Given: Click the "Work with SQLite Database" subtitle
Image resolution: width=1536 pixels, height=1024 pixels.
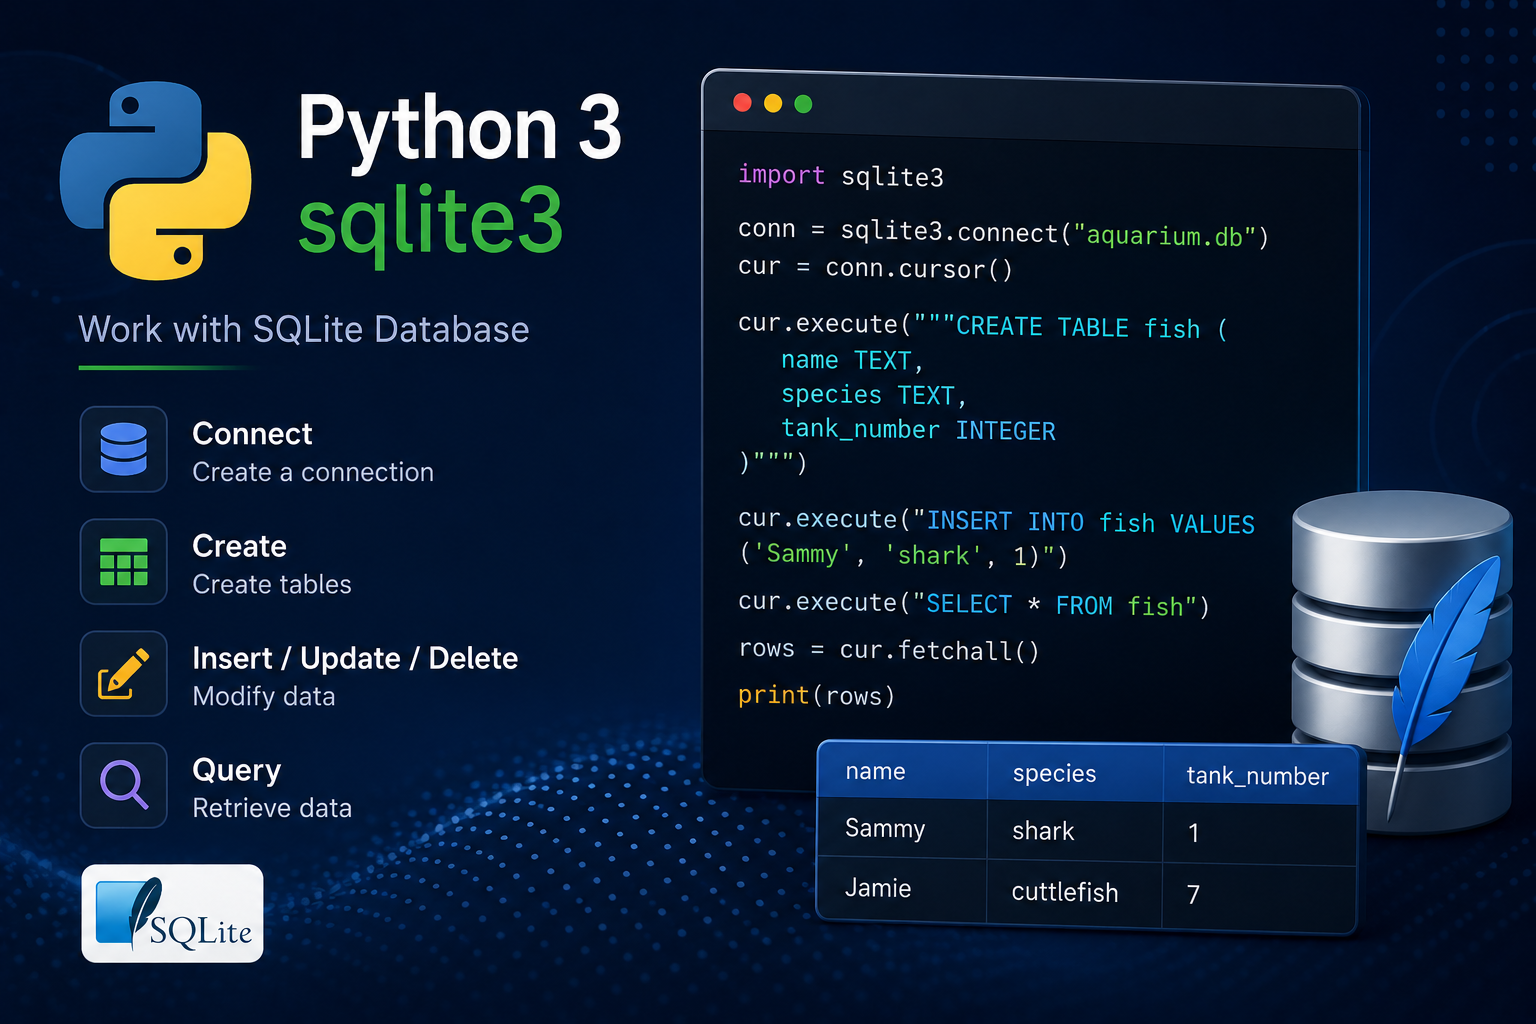Looking at the screenshot, I should point(304,329).
